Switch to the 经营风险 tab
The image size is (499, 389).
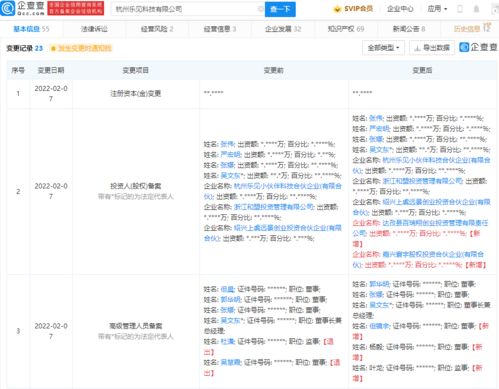tap(157, 29)
